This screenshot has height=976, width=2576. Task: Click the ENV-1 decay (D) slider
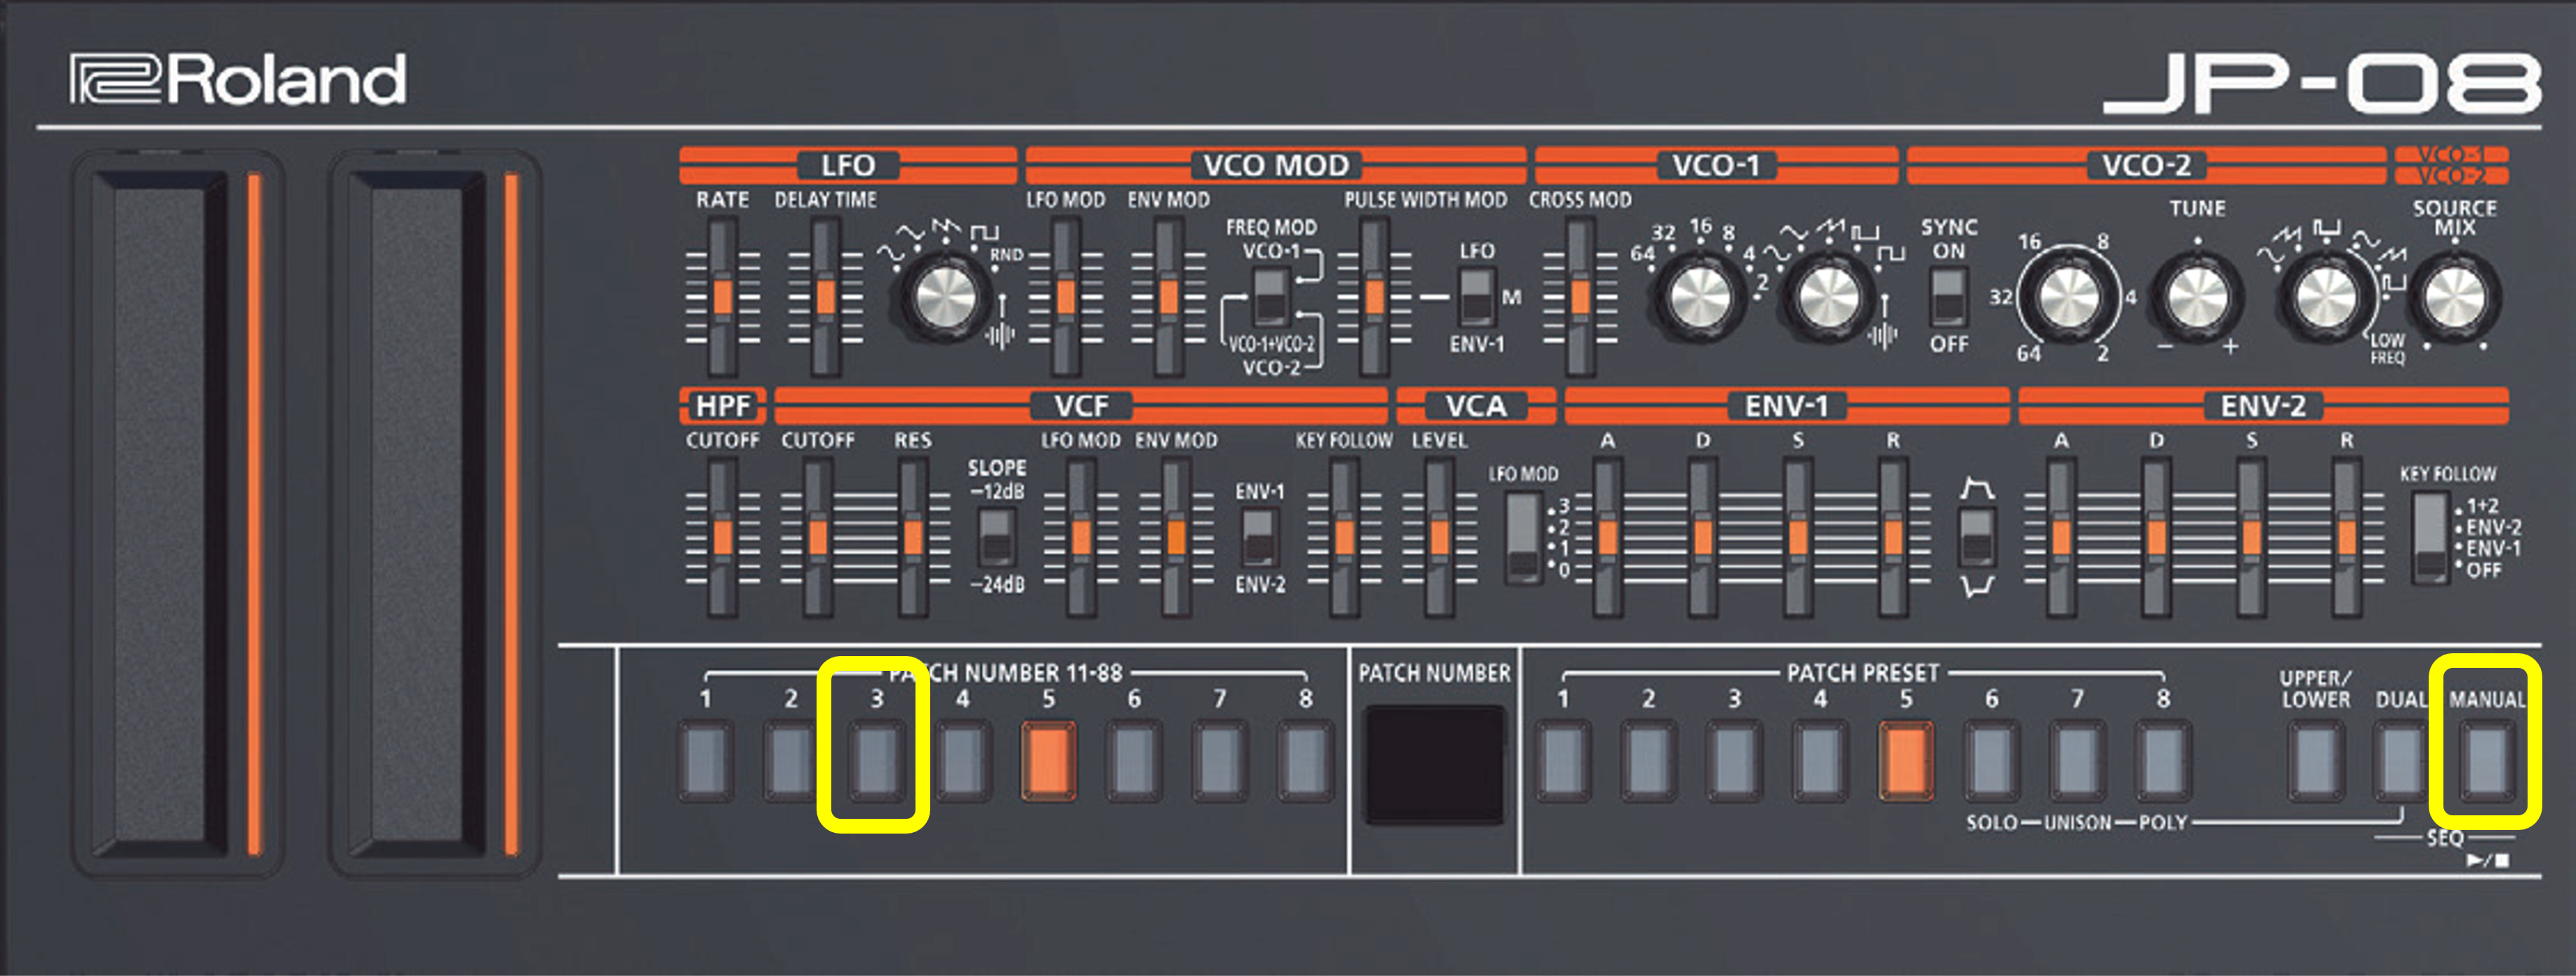click(x=1703, y=538)
